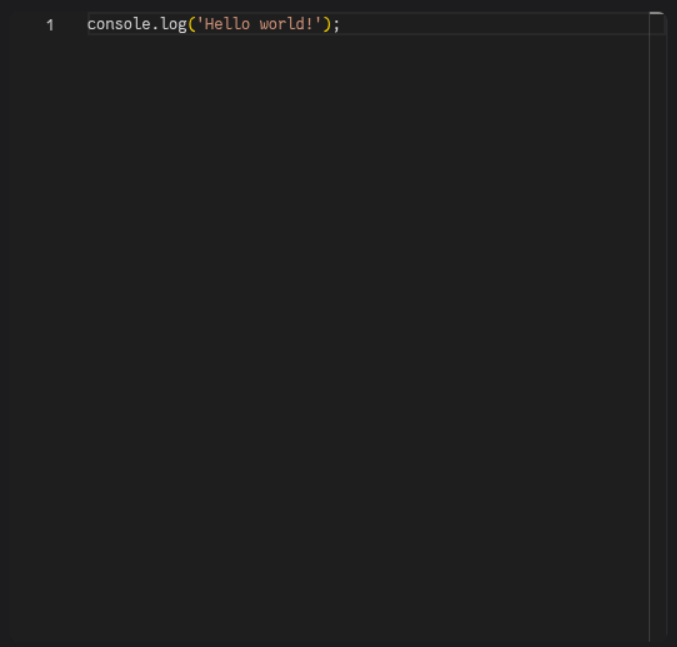677x647 pixels.
Task: Click the folding gutter between line number and code
Action: 74,25
